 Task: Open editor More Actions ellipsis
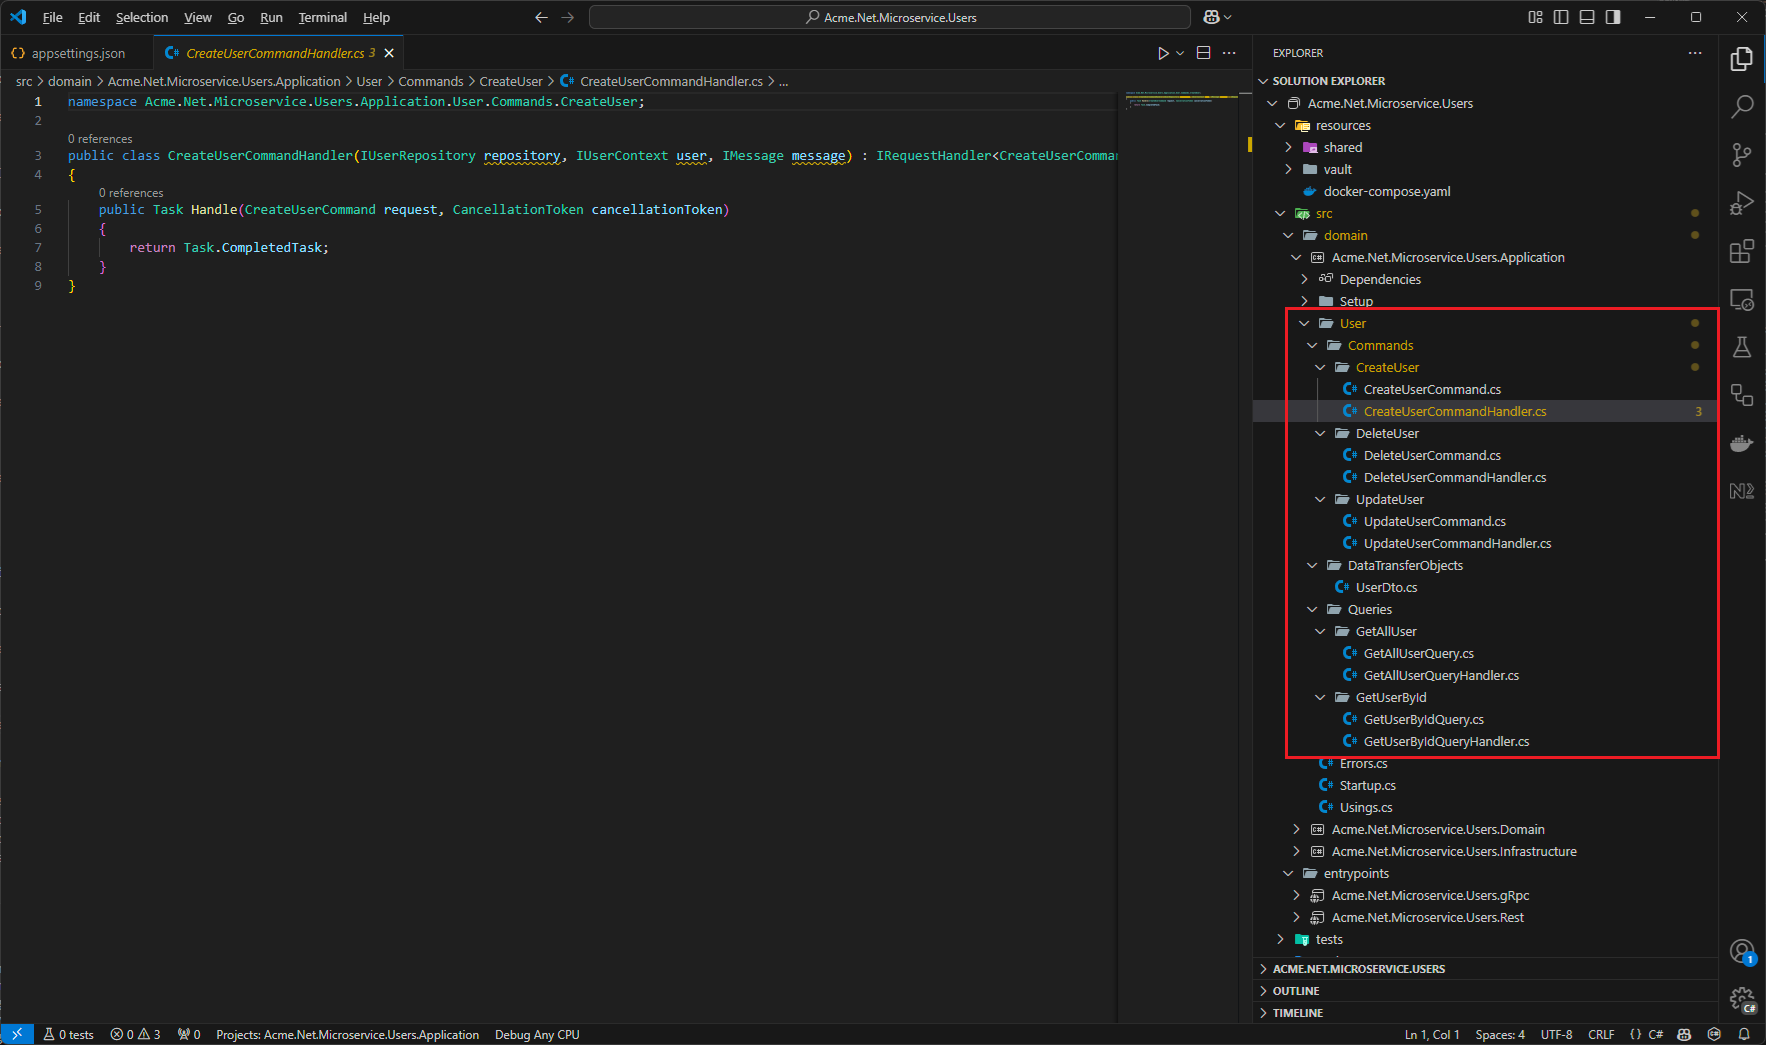pos(1229,53)
